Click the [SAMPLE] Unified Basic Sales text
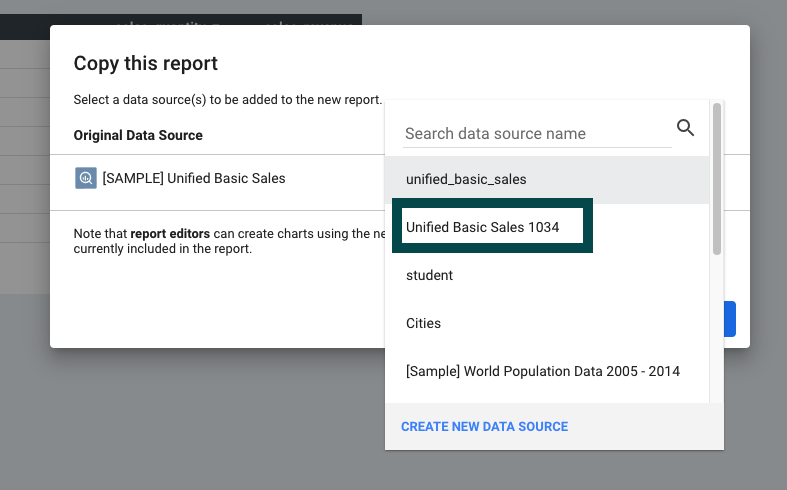 coord(194,178)
